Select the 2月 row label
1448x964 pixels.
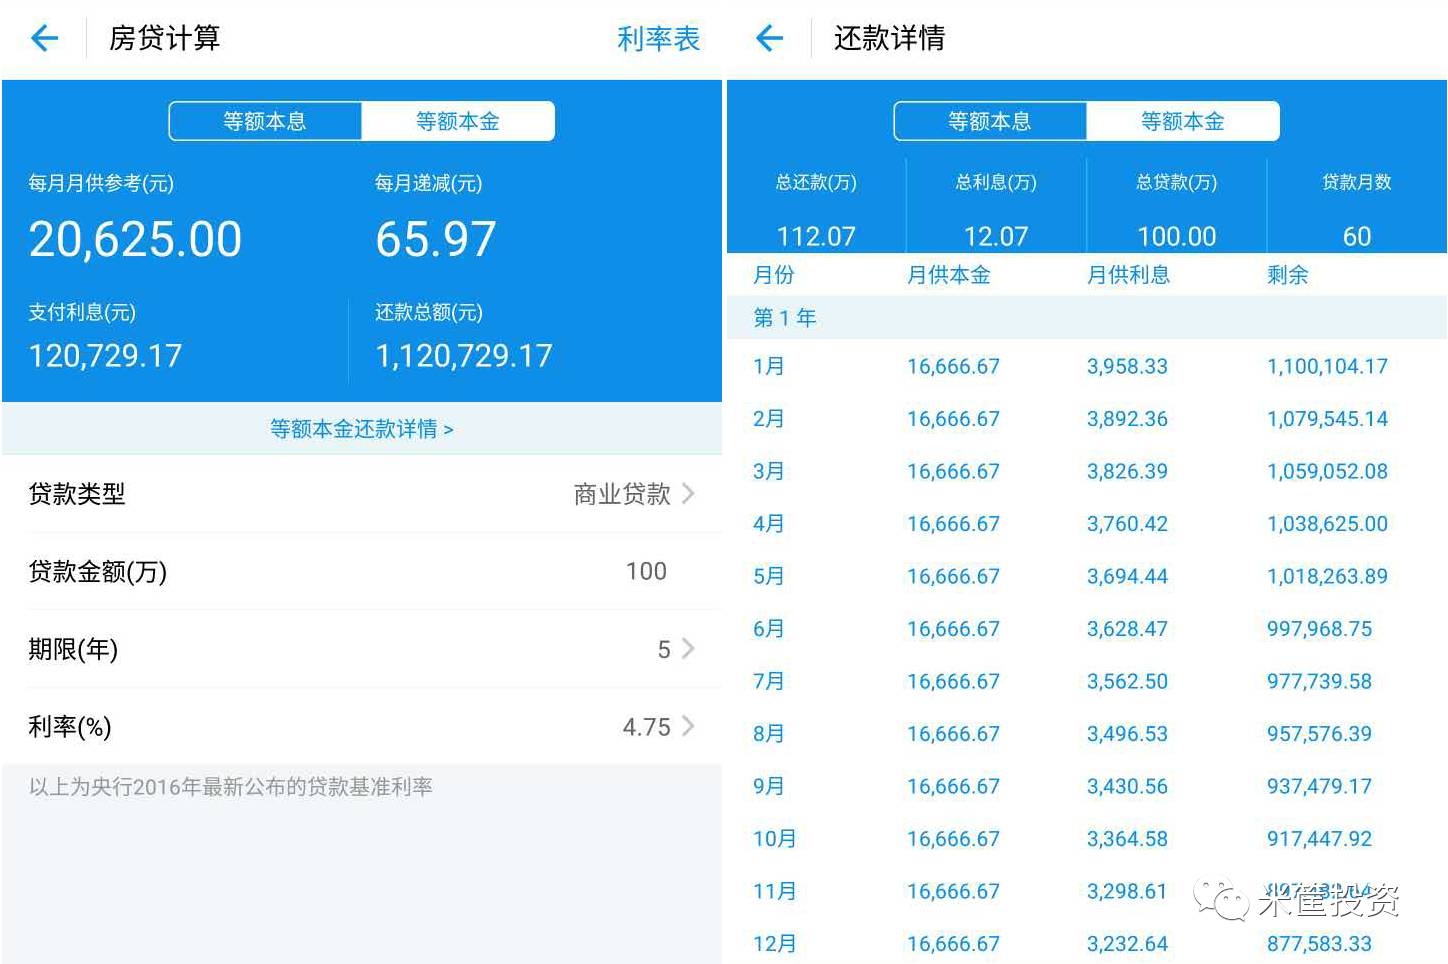[x=769, y=419]
